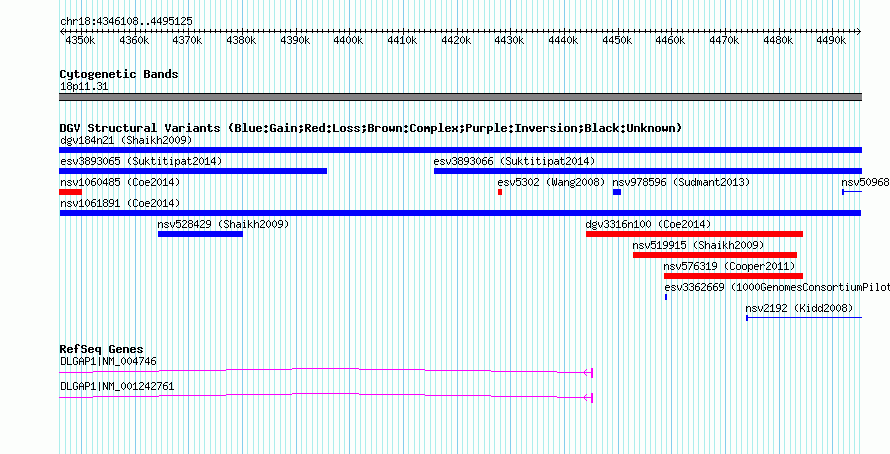The width and height of the screenshot is (890, 454).
Task: Click the small blue nsv978596 marker
Action: click(x=617, y=192)
